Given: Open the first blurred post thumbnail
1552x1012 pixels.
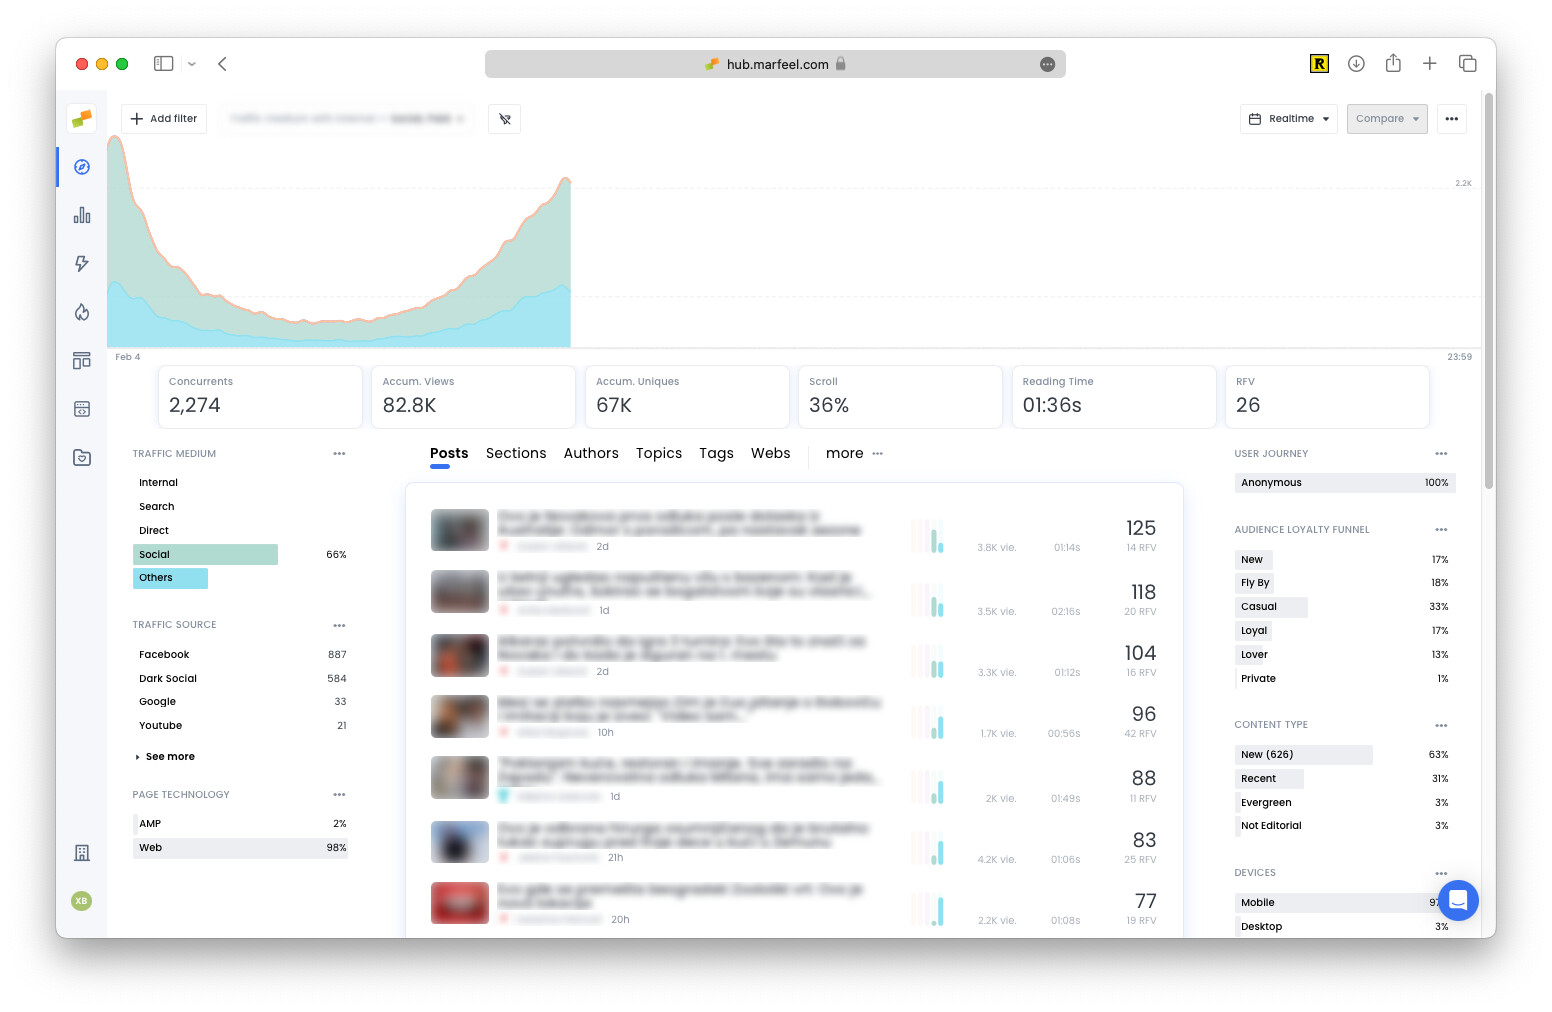Looking at the screenshot, I should coord(459,530).
